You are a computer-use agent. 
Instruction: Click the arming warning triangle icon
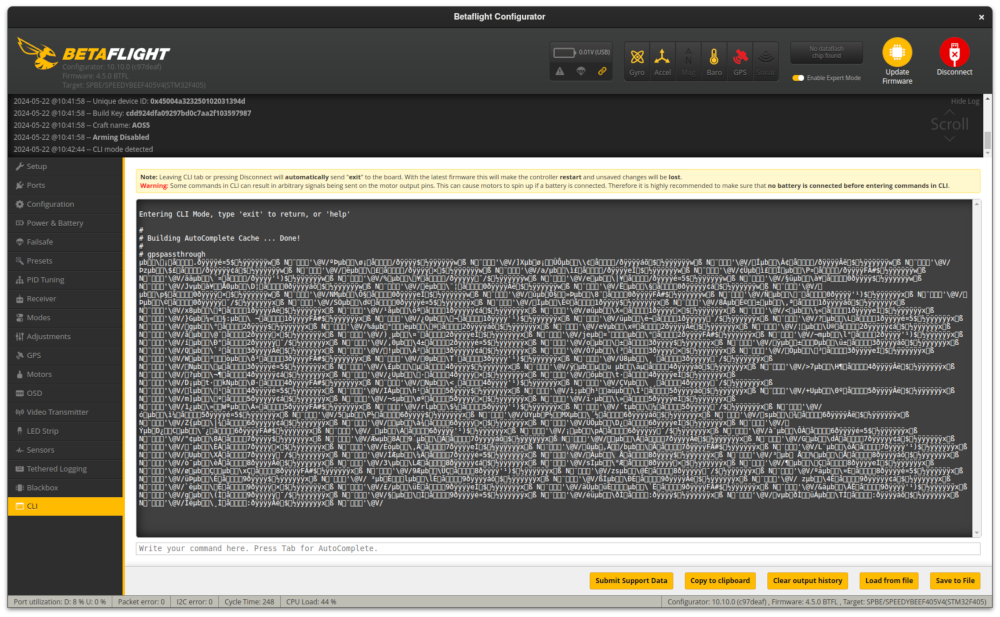[559, 71]
